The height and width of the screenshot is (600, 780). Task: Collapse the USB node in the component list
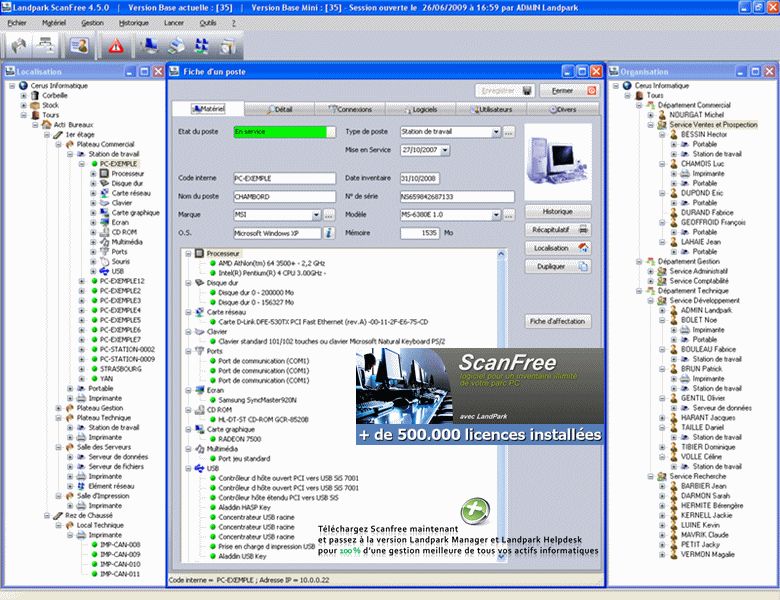[189, 469]
